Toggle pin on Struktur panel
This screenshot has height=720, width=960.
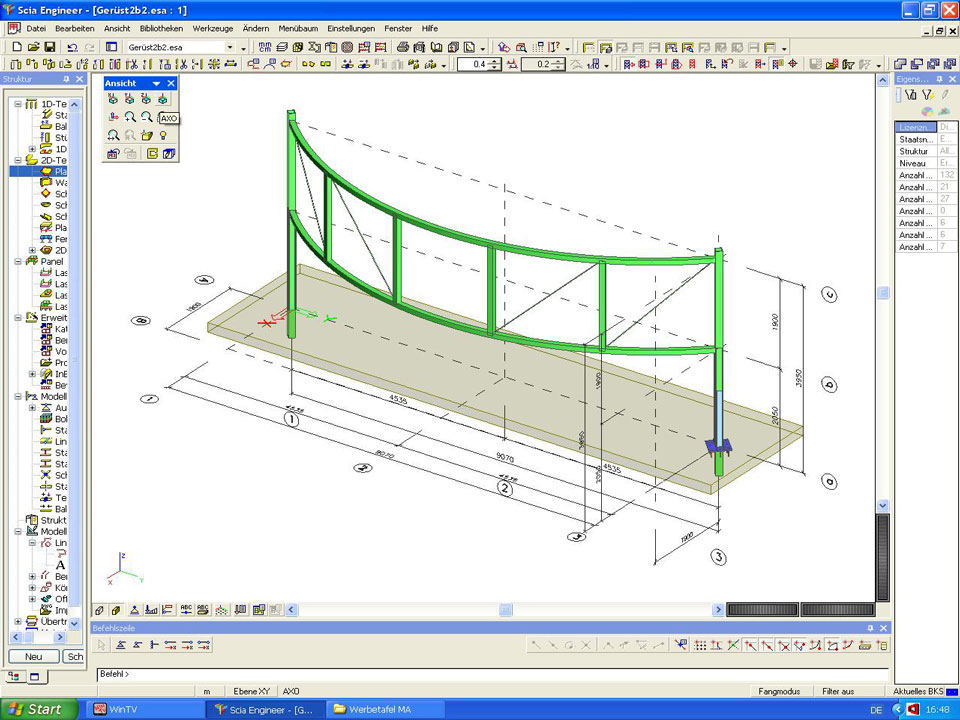coord(66,79)
